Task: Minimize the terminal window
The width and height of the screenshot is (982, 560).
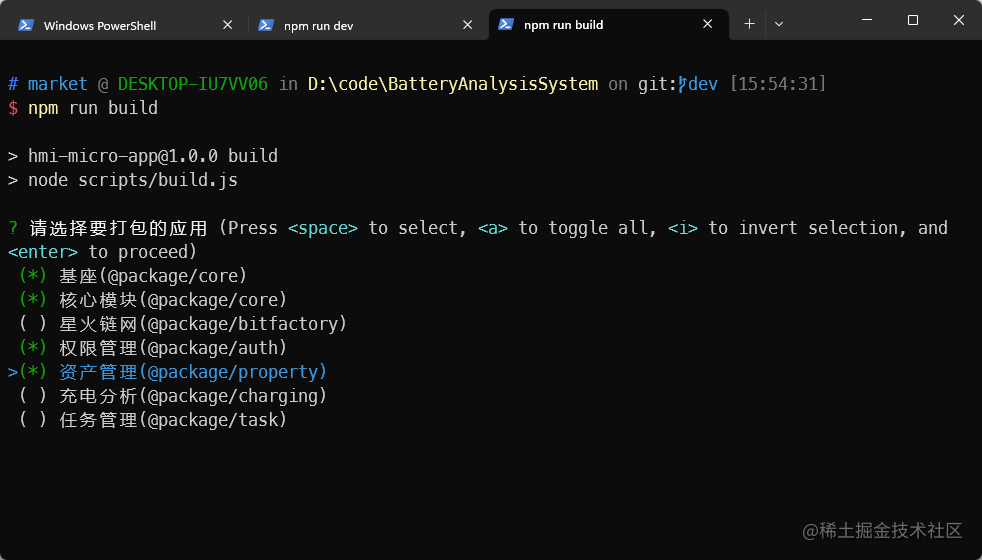Action: point(867,20)
